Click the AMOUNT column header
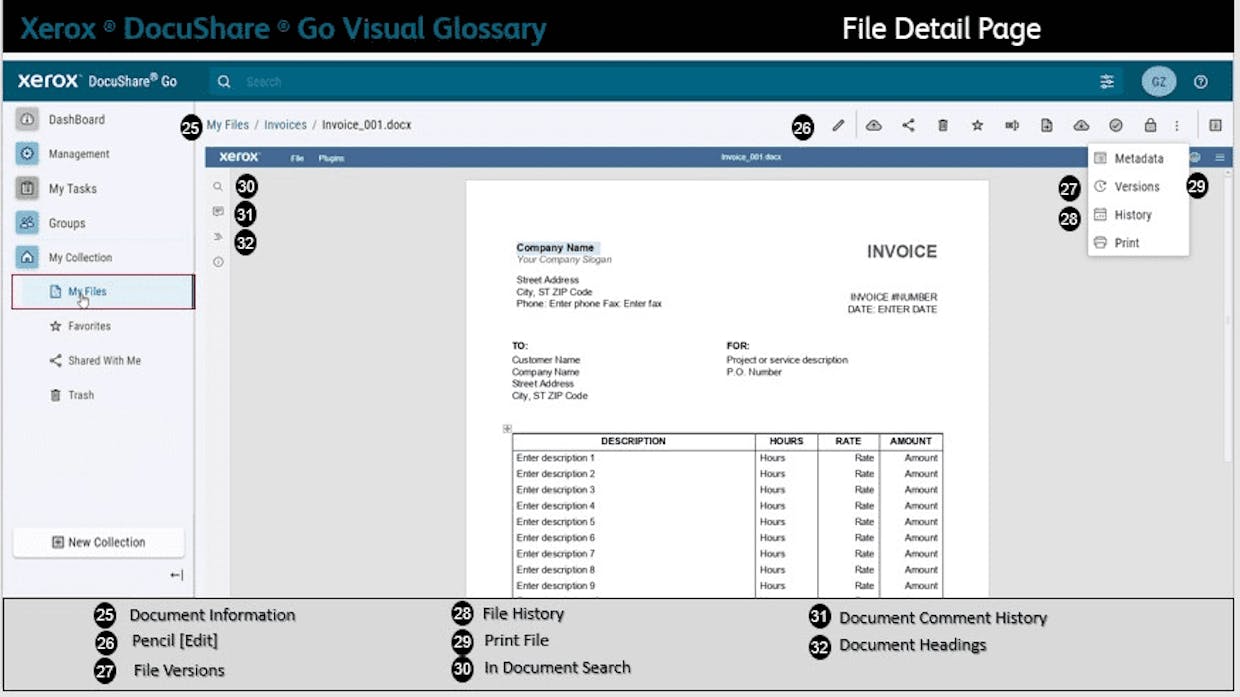The height and width of the screenshot is (697, 1240). coord(911,441)
